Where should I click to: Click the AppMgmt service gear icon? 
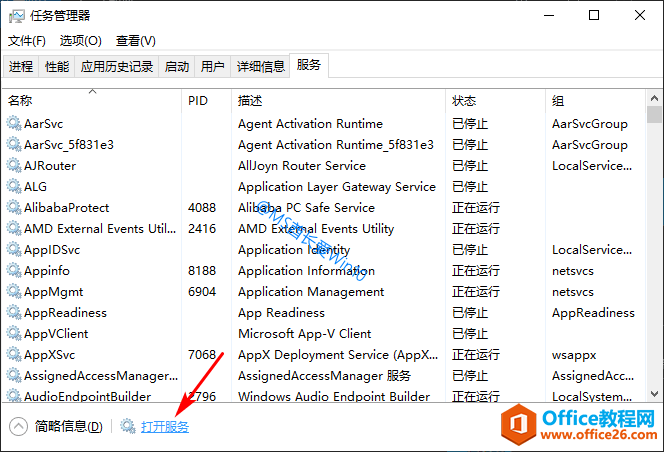(14, 291)
